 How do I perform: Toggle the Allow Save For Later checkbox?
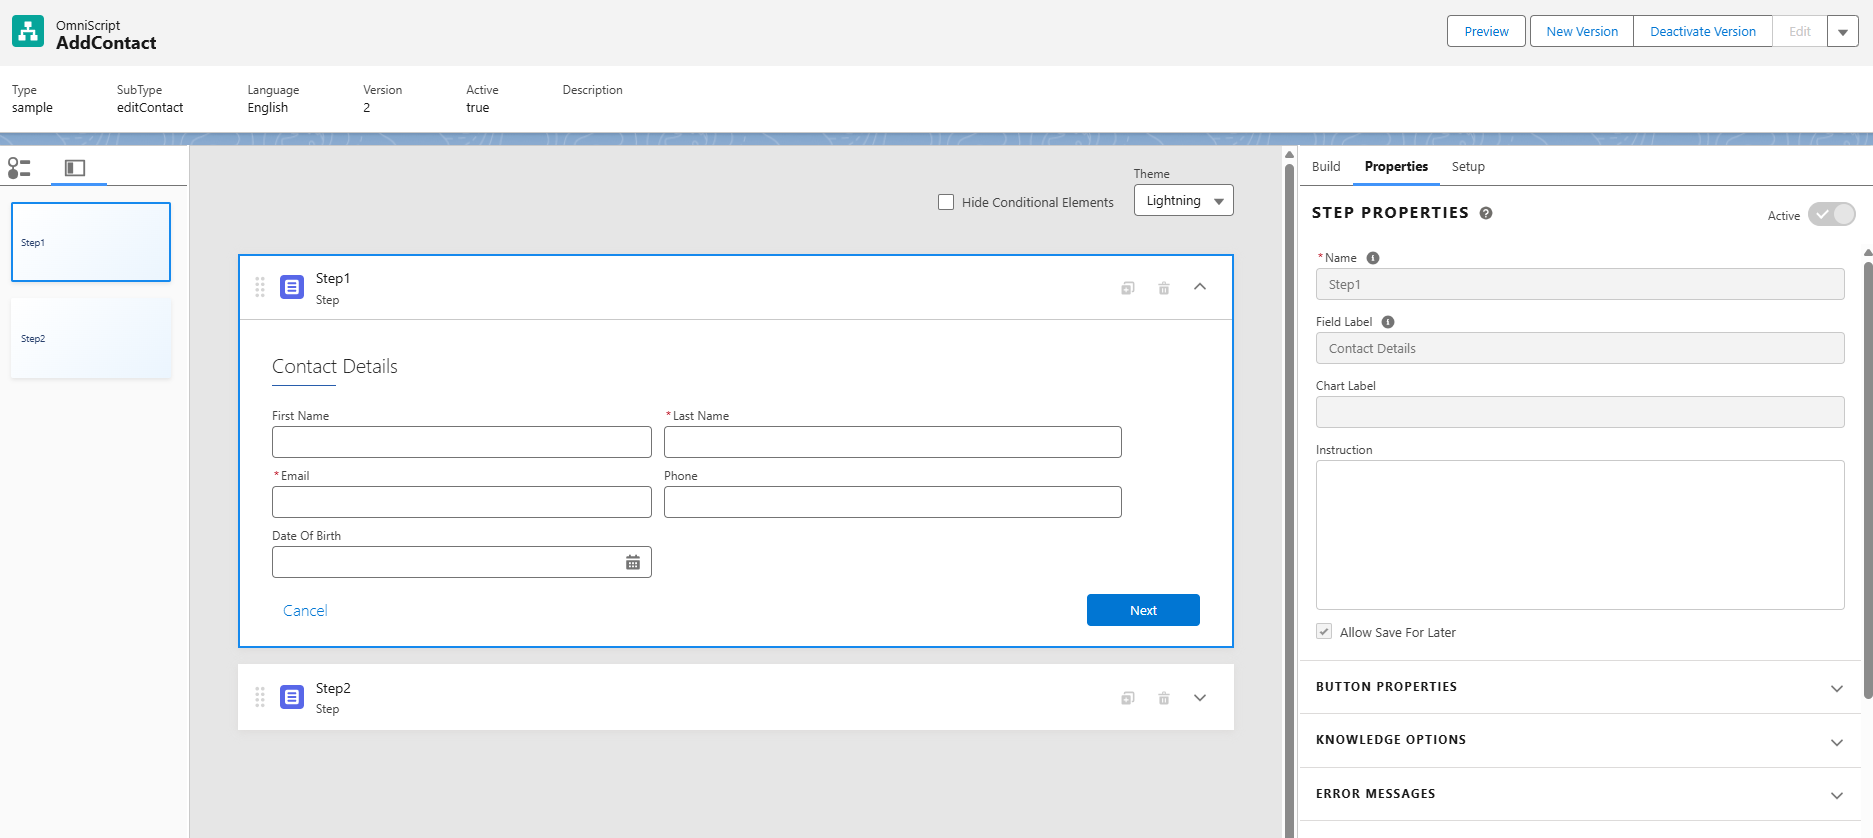(x=1324, y=632)
